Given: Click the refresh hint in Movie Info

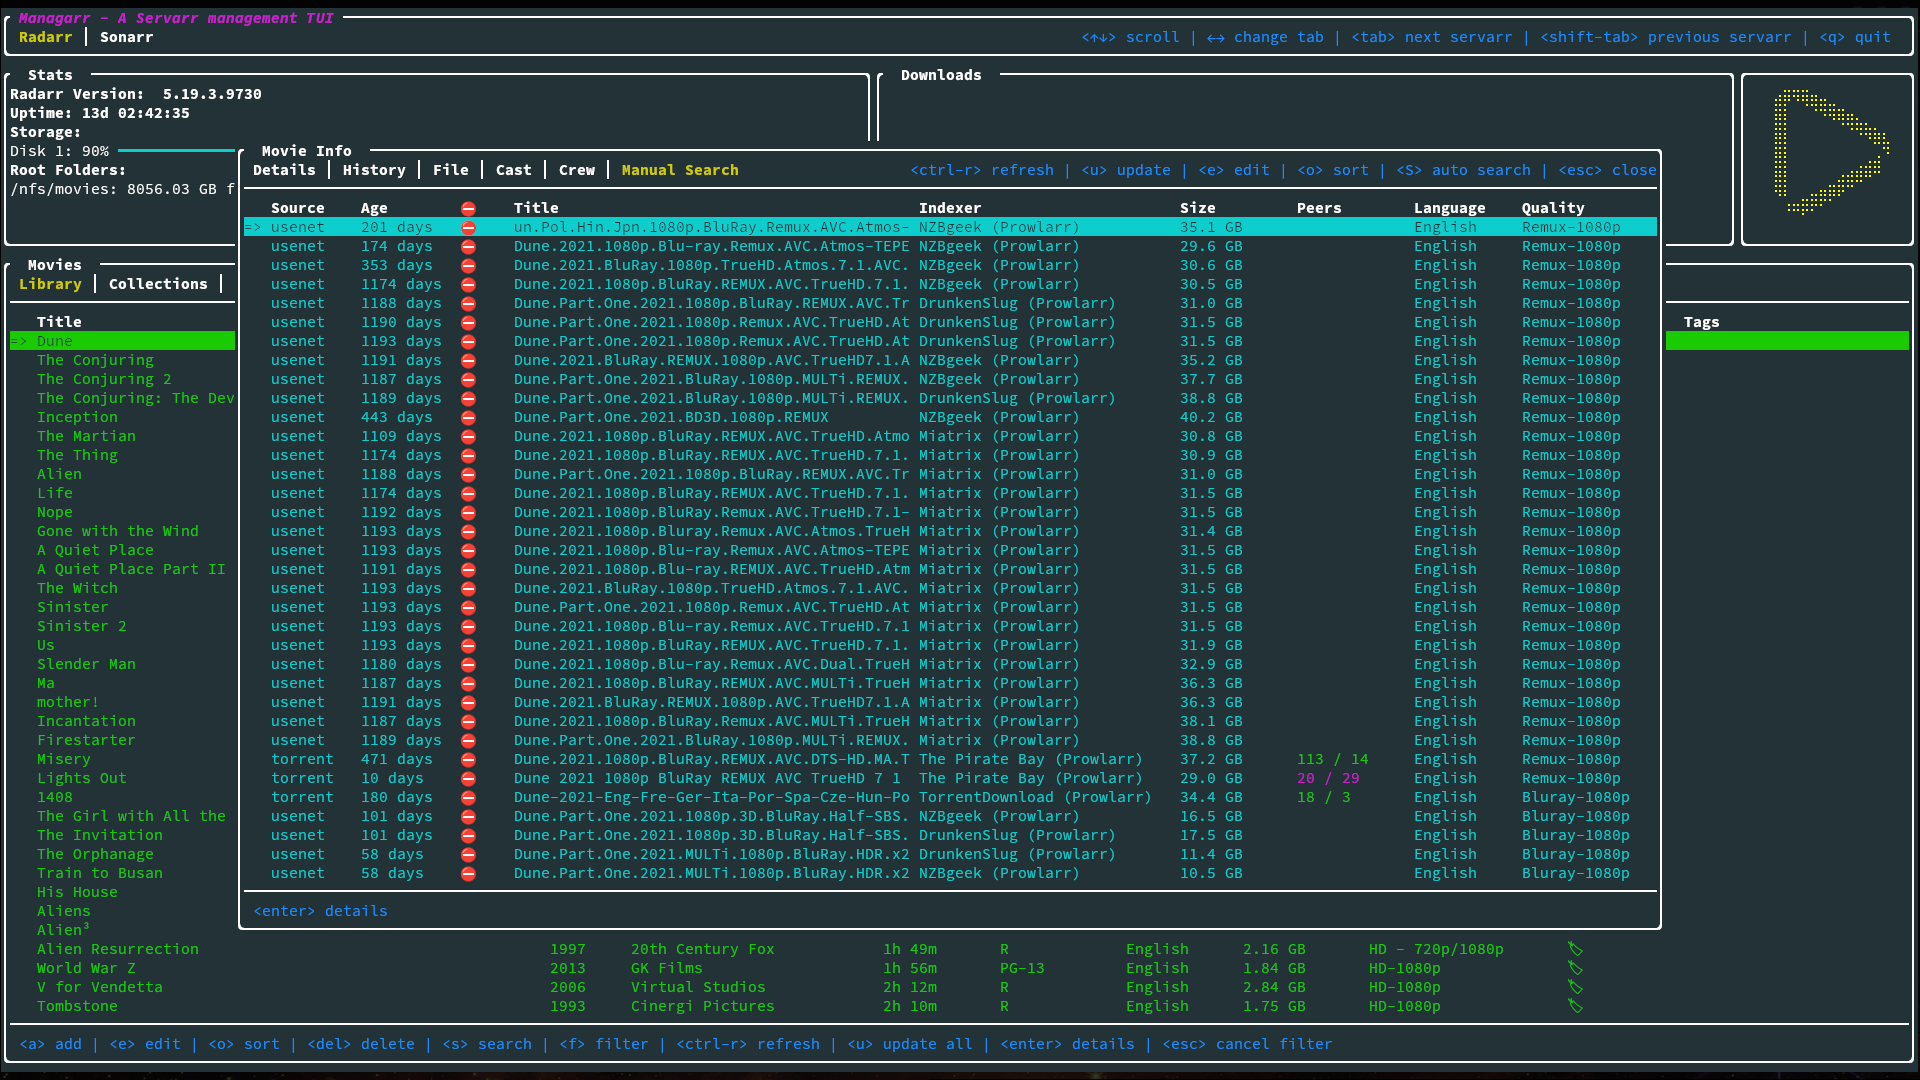Looking at the screenshot, I should tap(981, 170).
